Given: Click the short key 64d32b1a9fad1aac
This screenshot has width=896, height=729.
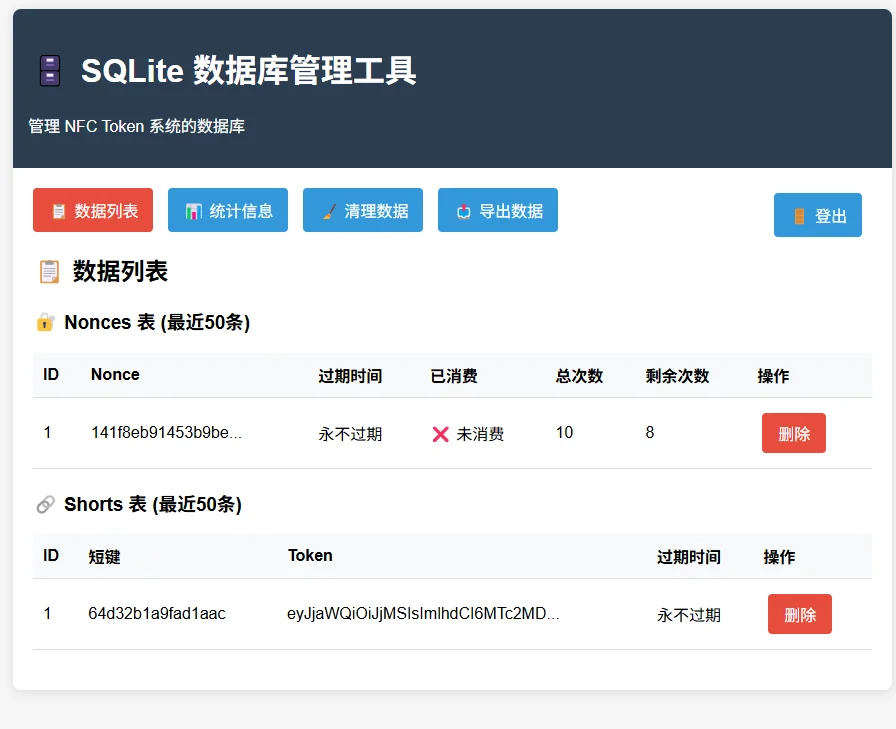Looking at the screenshot, I should coord(157,614).
